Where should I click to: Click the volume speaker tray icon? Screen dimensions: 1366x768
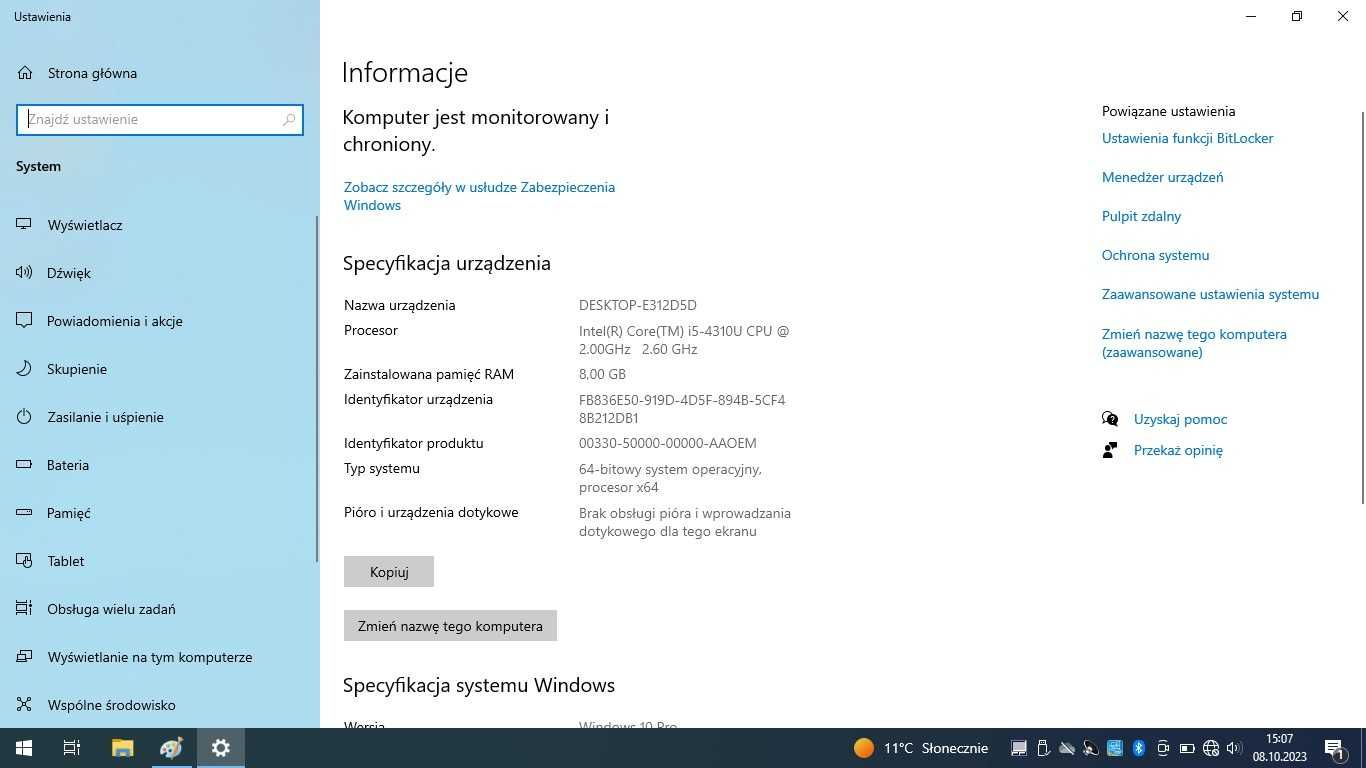click(x=1234, y=748)
